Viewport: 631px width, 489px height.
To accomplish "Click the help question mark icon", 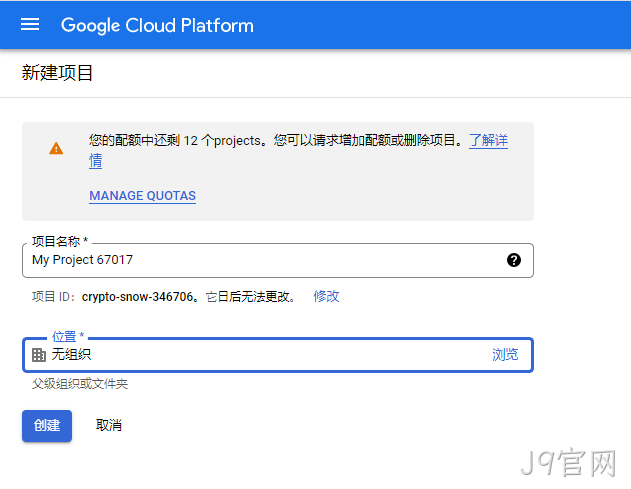I will point(514,260).
